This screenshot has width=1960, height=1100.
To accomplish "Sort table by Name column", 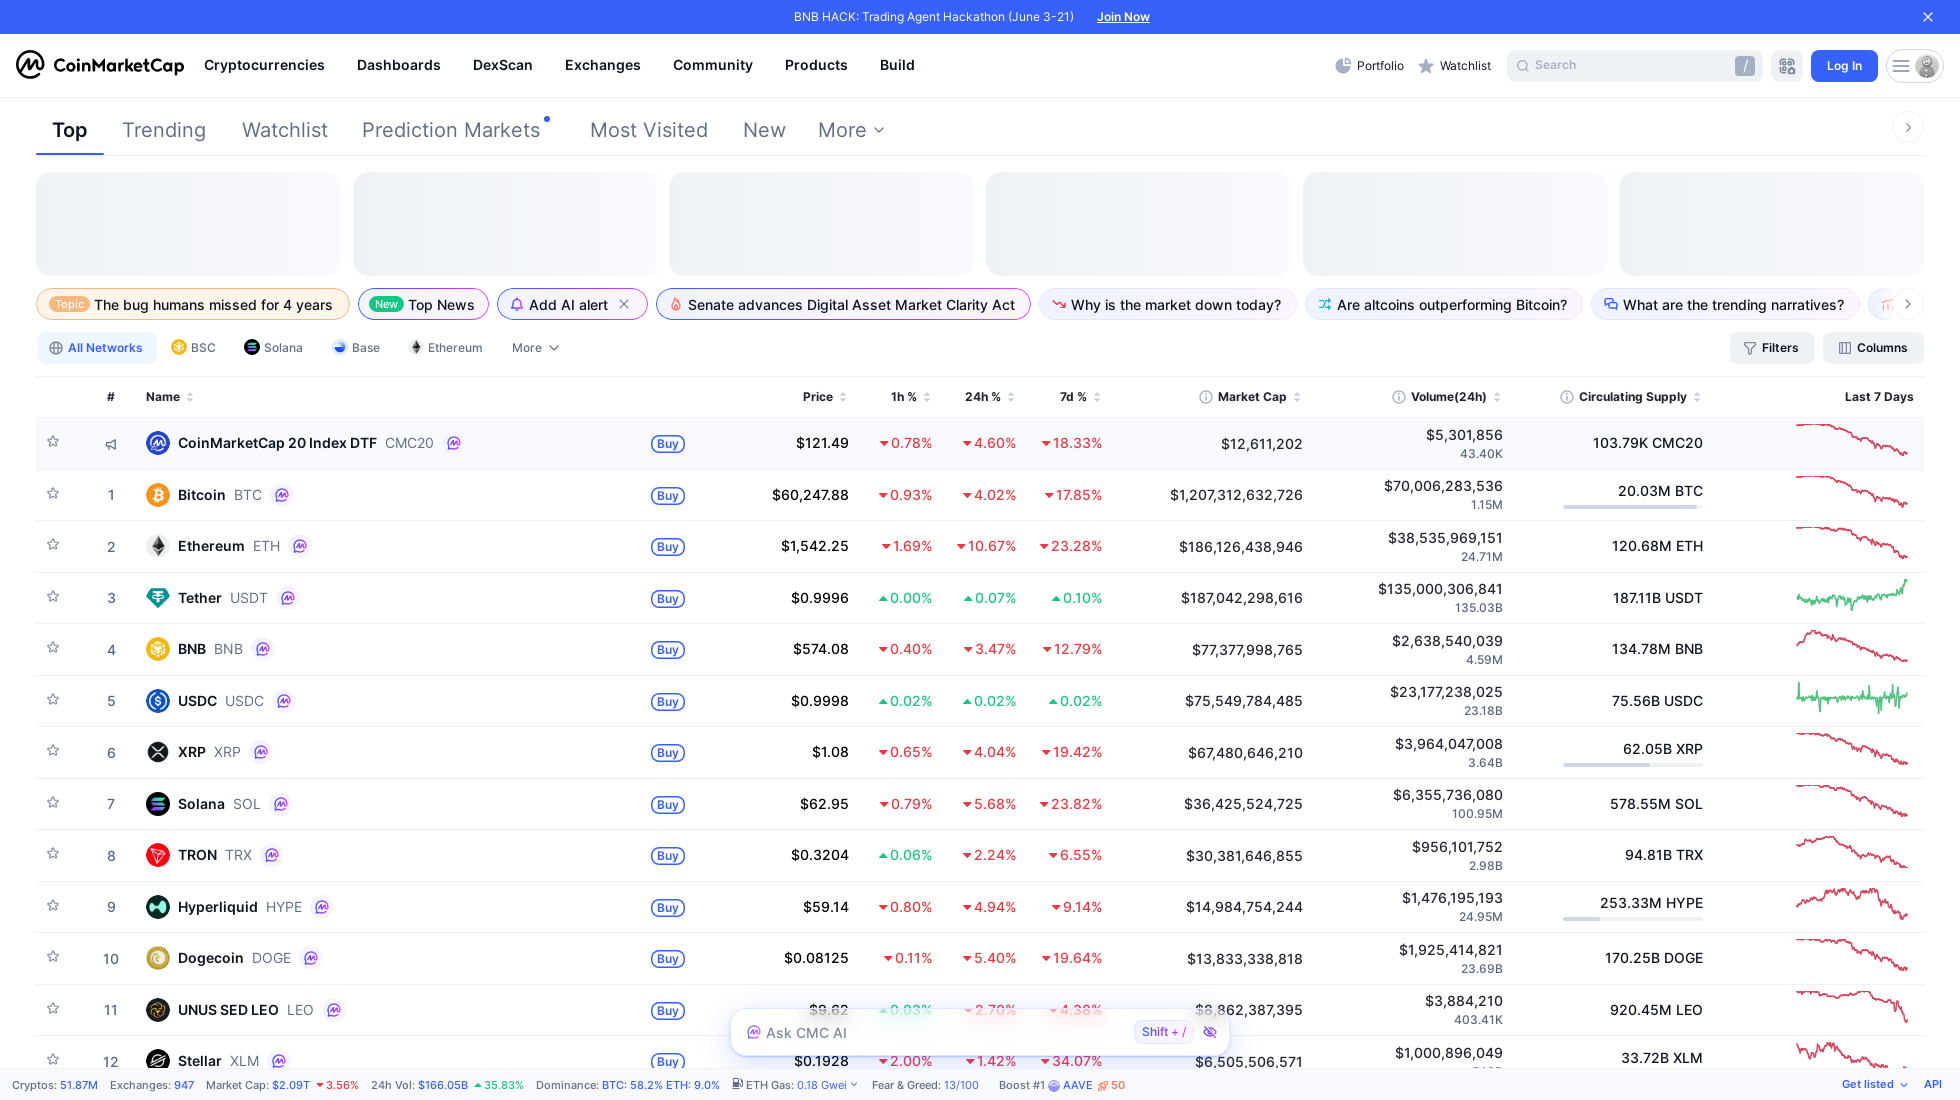I will [x=169, y=397].
